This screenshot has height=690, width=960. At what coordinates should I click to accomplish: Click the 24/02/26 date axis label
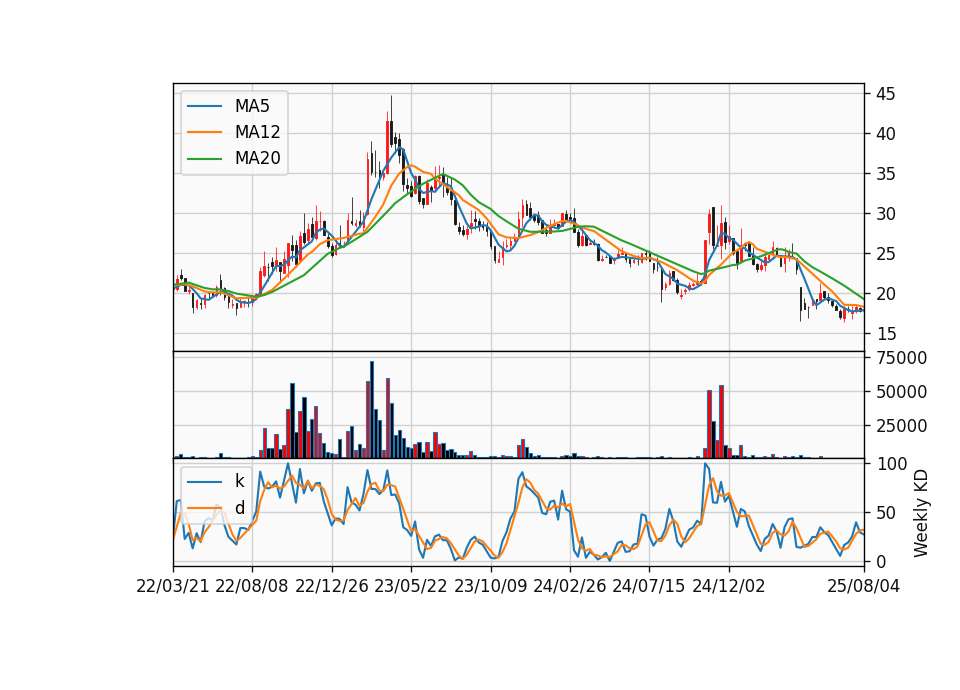pos(569,586)
